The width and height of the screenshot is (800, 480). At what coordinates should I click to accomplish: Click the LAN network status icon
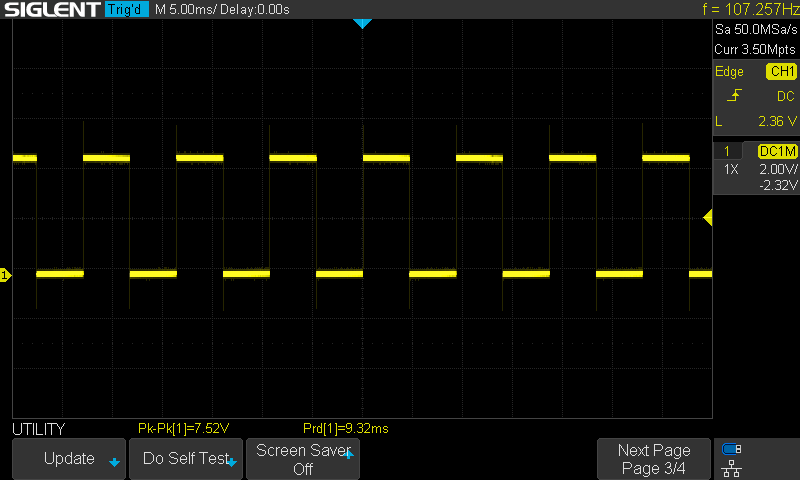[731, 467]
